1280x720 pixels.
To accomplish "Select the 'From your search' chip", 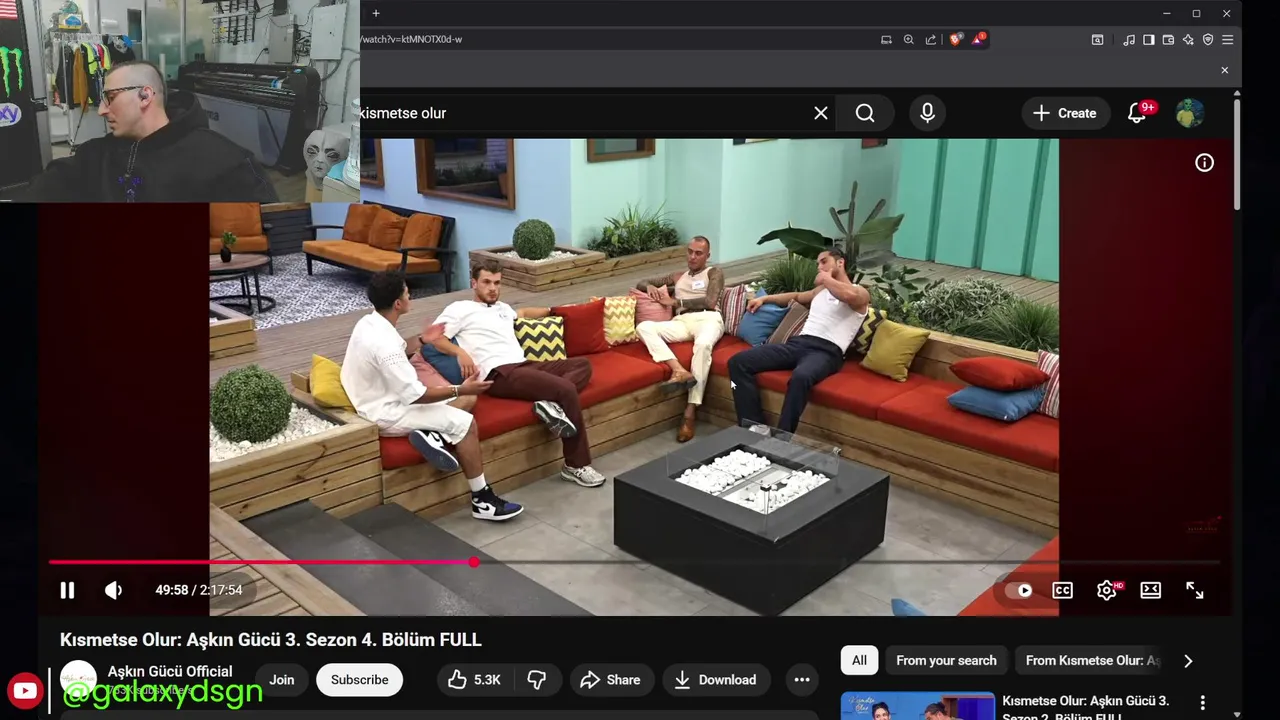I will click(x=946, y=660).
